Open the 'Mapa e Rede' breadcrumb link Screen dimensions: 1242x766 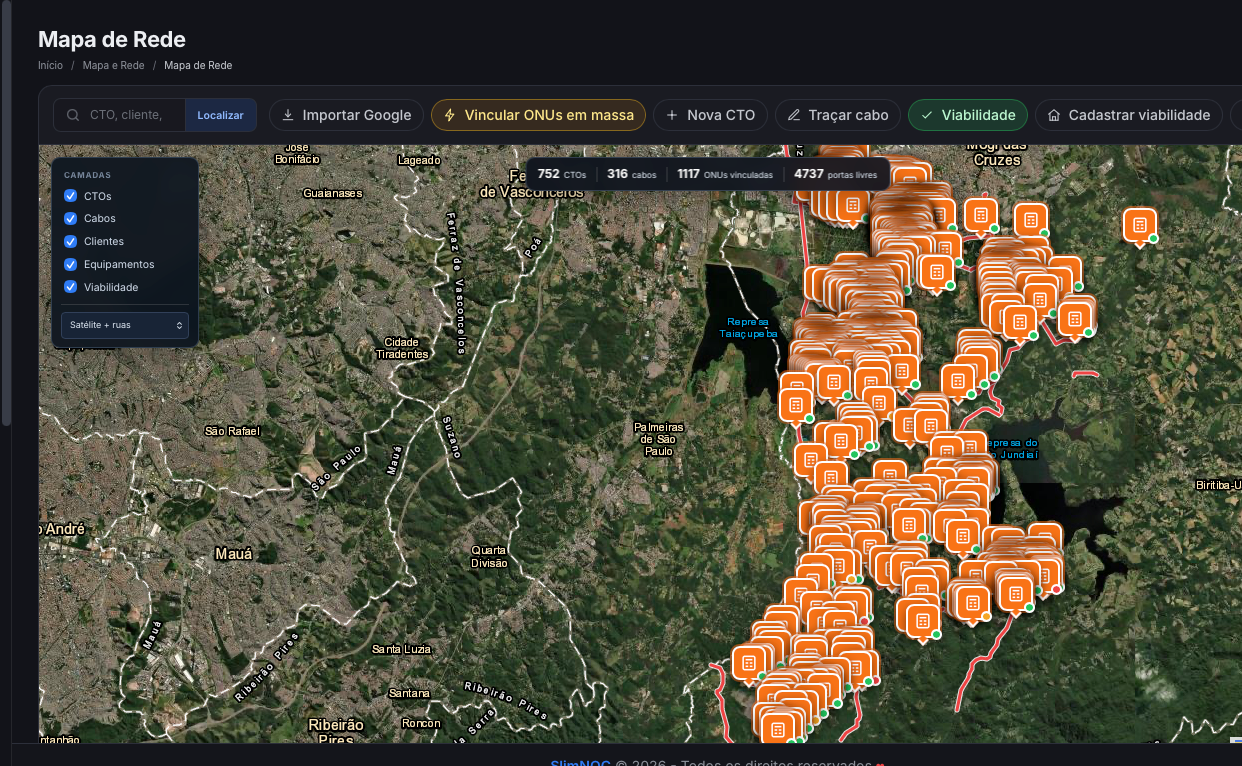(x=113, y=65)
